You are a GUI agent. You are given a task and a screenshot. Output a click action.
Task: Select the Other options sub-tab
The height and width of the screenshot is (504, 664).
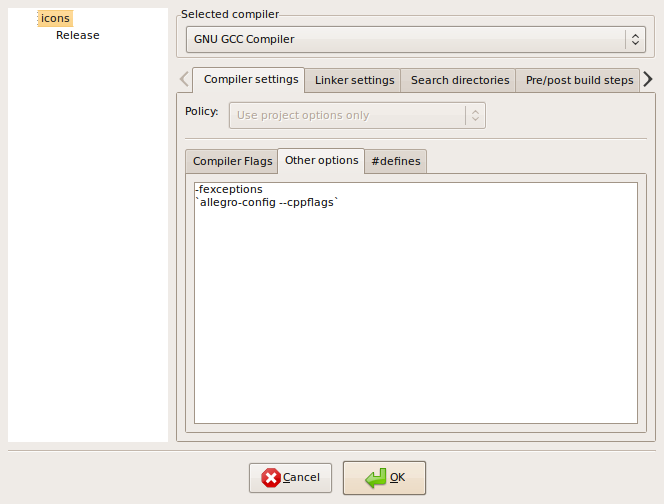[321, 160]
